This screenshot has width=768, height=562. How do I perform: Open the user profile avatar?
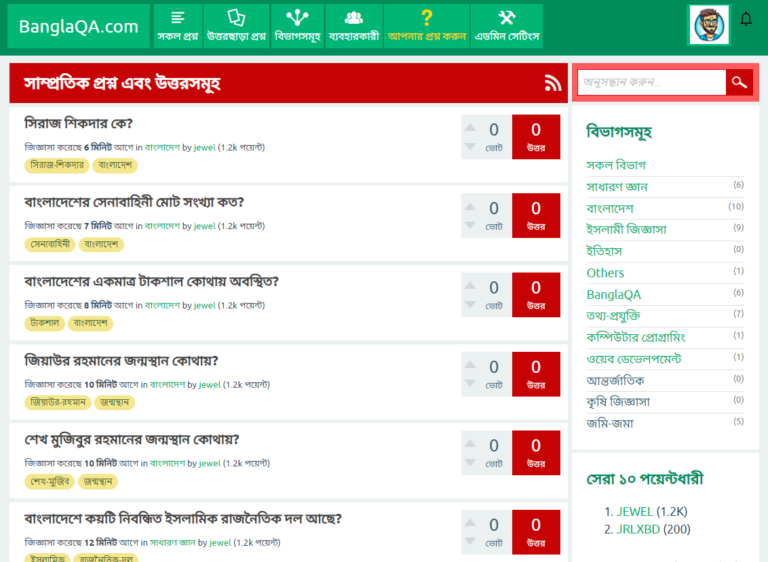709,25
